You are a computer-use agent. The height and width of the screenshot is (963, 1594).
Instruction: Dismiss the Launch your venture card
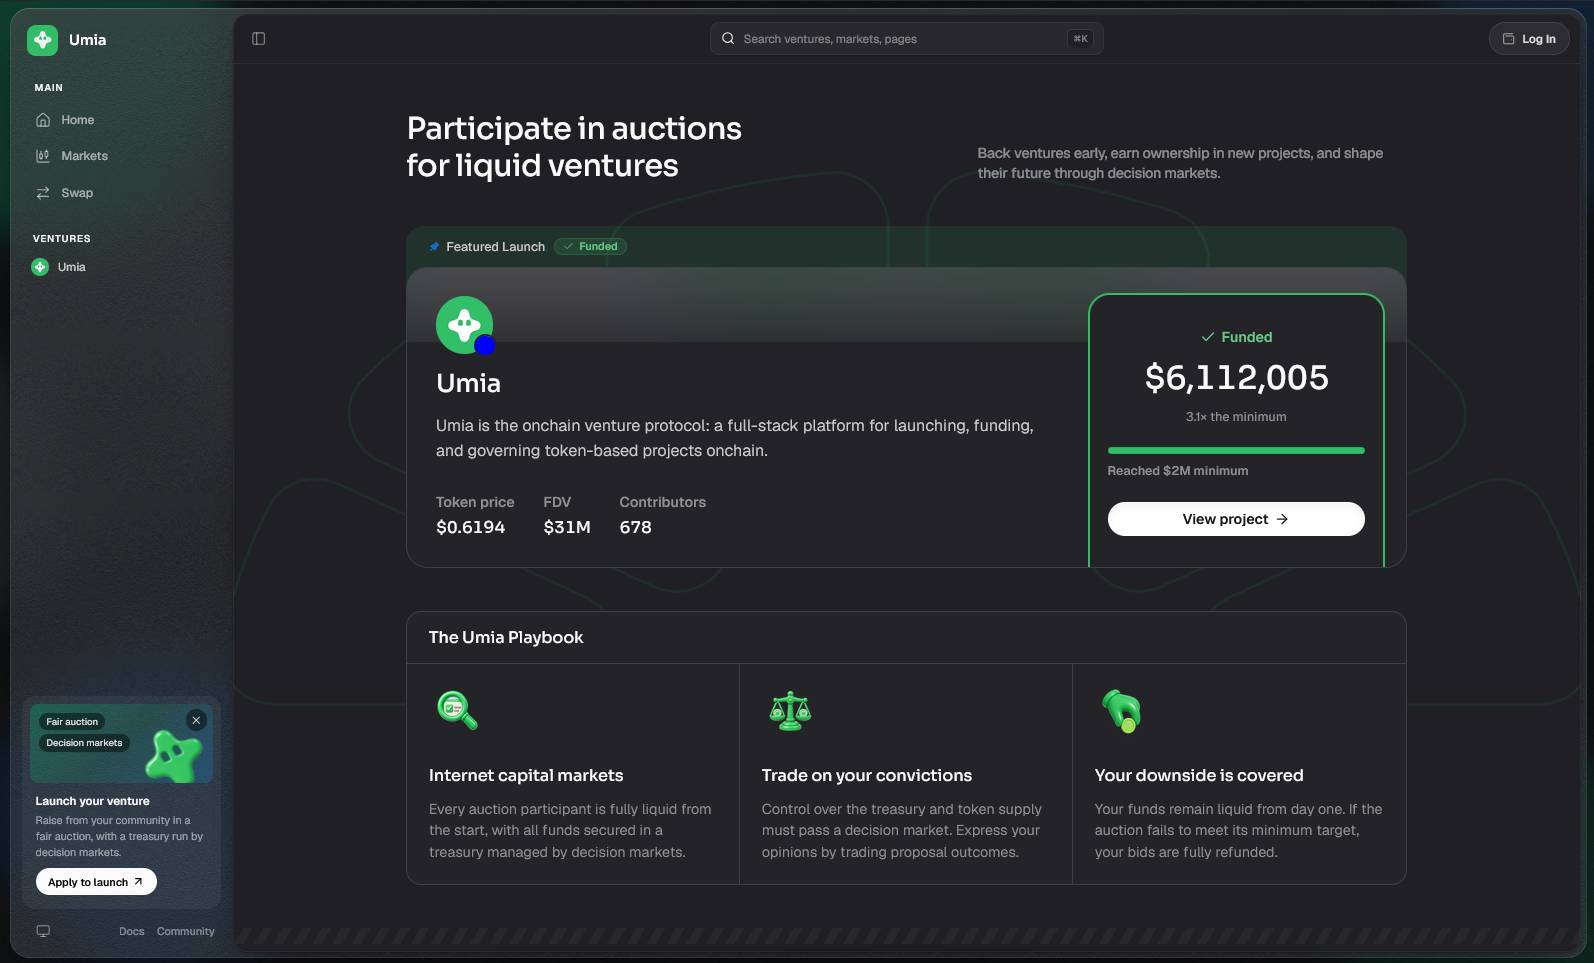tap(196, 720)
